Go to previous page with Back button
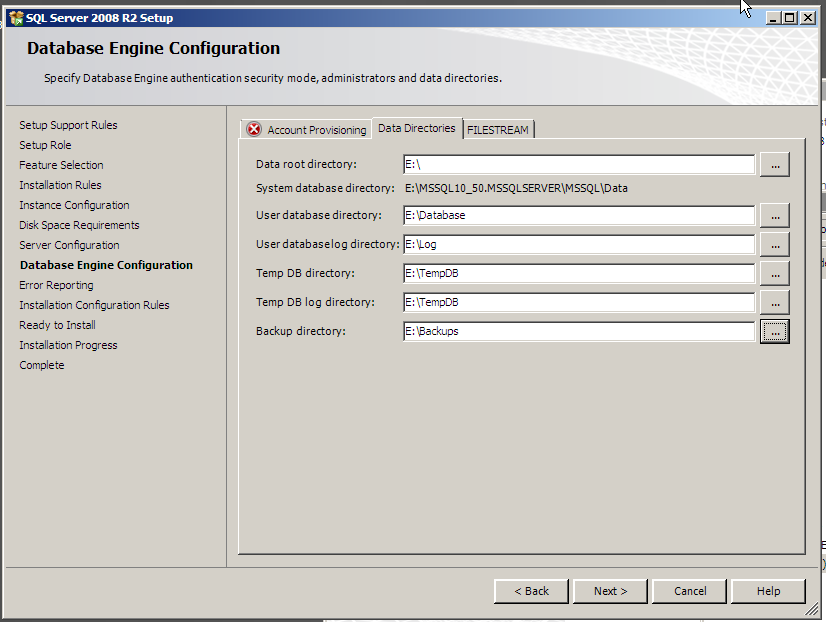Image resolution: width=826 pixels, height=622 pixels. (x=531, y=591)
